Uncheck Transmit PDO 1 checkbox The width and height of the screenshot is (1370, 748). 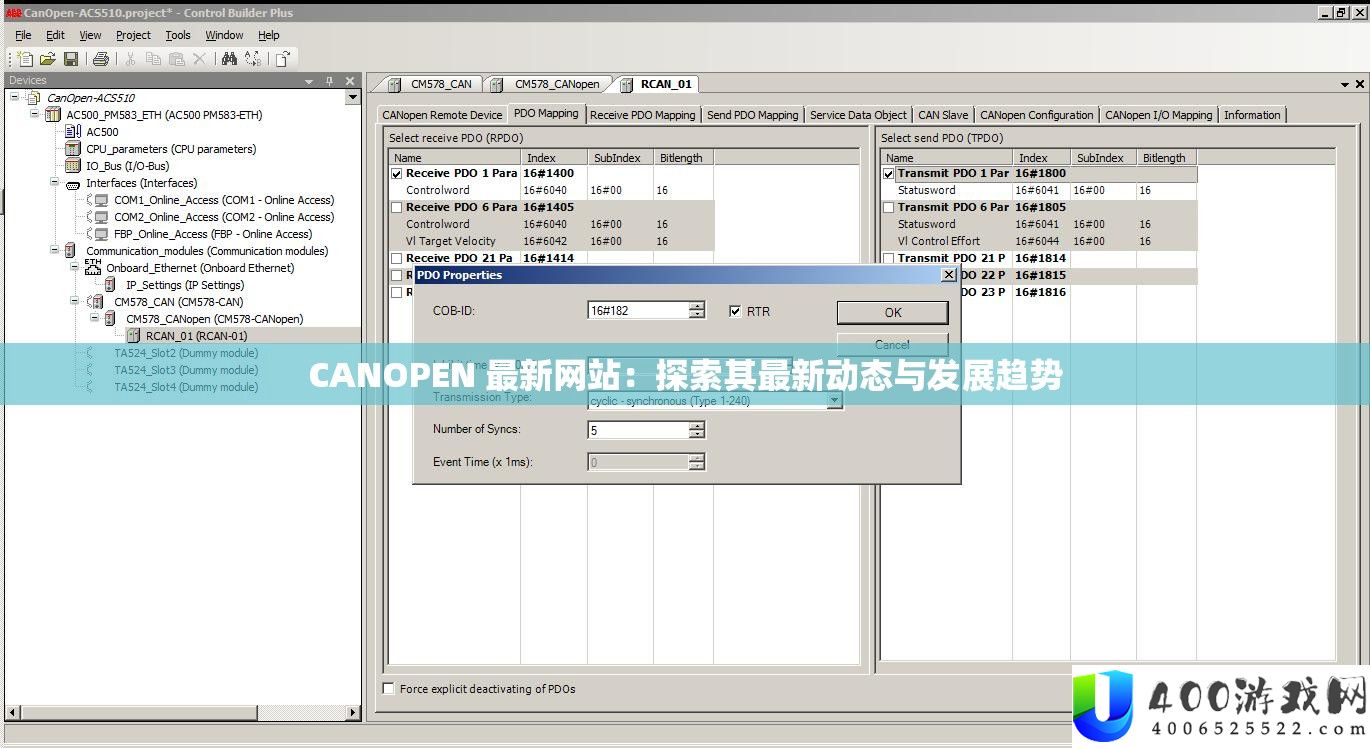tap(889, 174)
